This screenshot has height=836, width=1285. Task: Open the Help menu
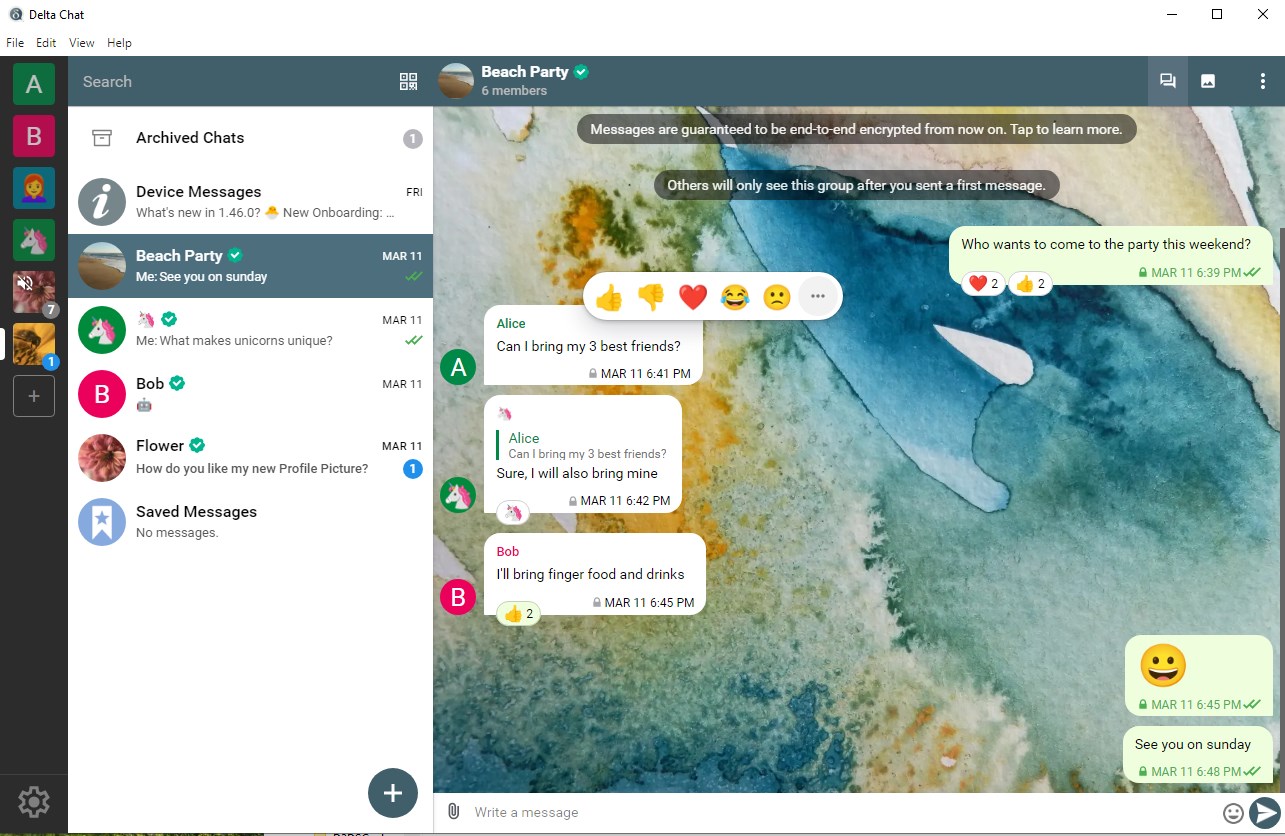coord(119,43)
